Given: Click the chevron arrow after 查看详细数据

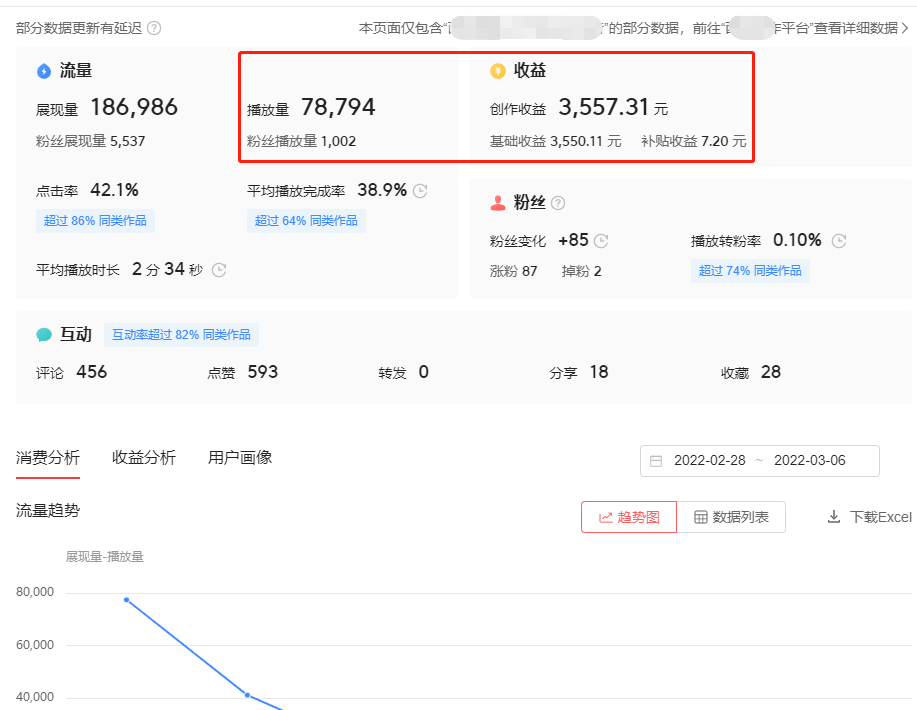Looking at the screenshot, I should pos(905,28).
